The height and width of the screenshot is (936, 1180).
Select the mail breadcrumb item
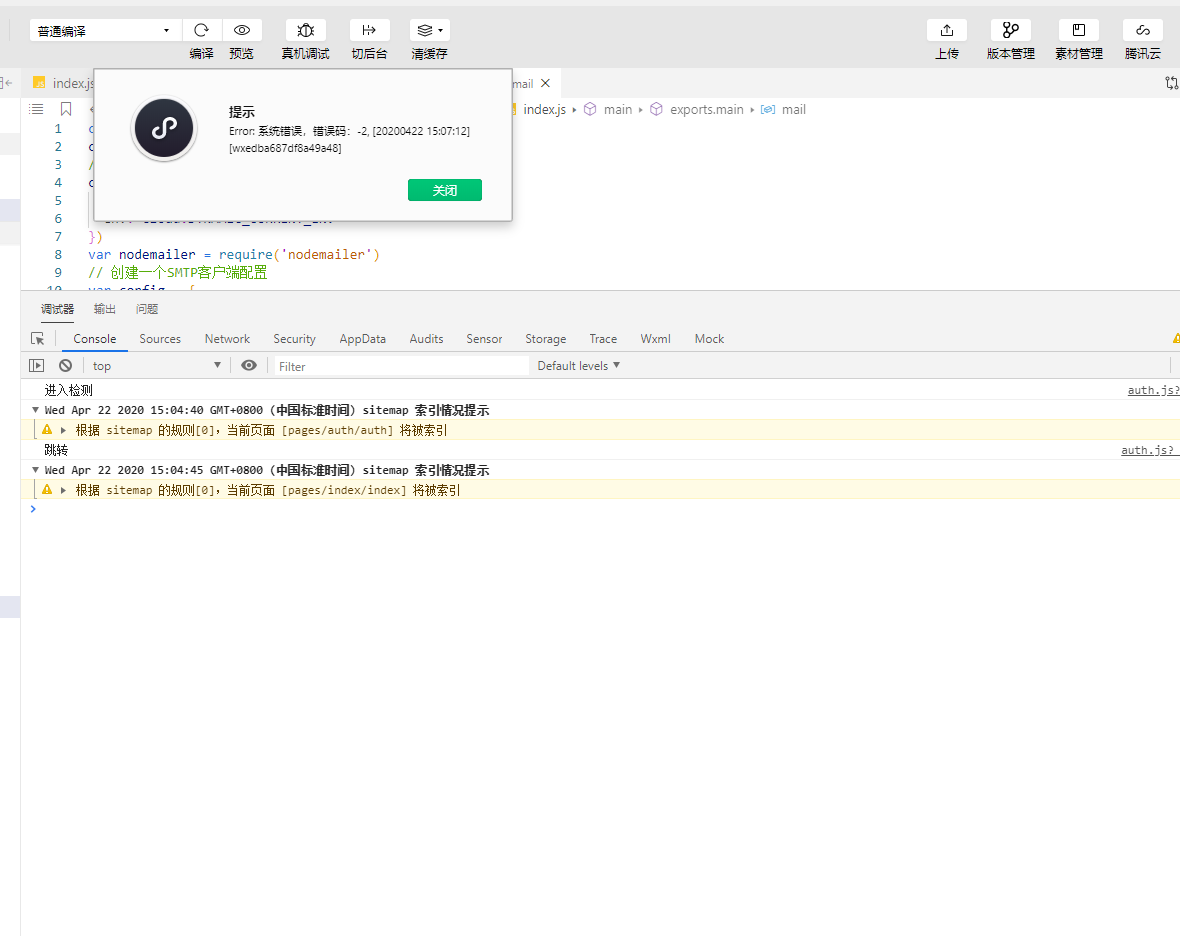coord(793,110)
